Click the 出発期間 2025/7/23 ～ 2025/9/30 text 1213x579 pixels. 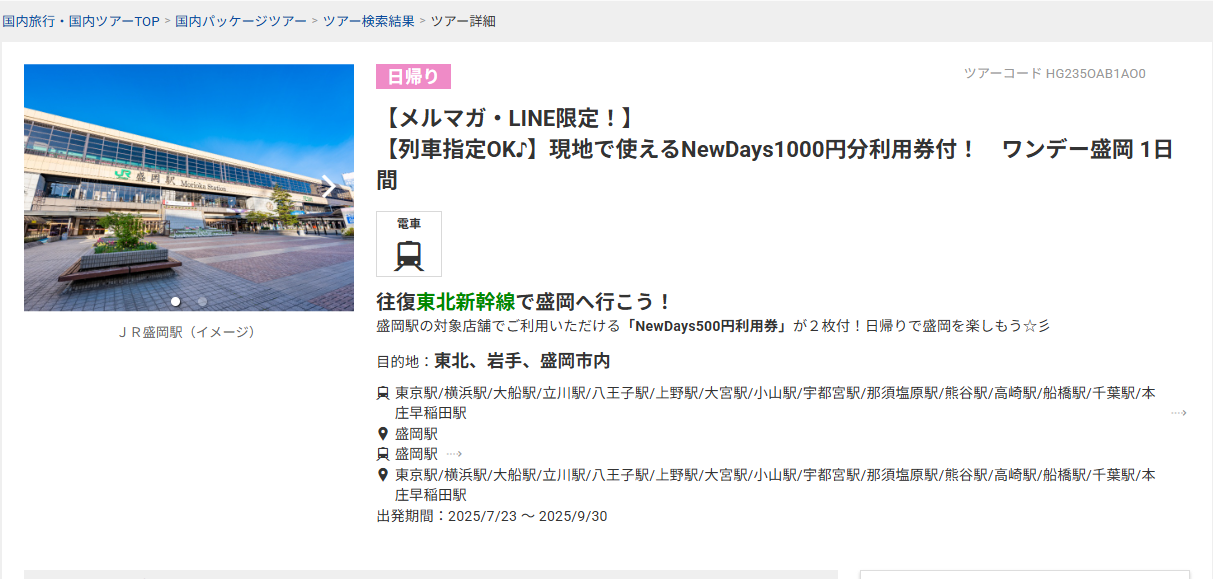click(492, 517)
